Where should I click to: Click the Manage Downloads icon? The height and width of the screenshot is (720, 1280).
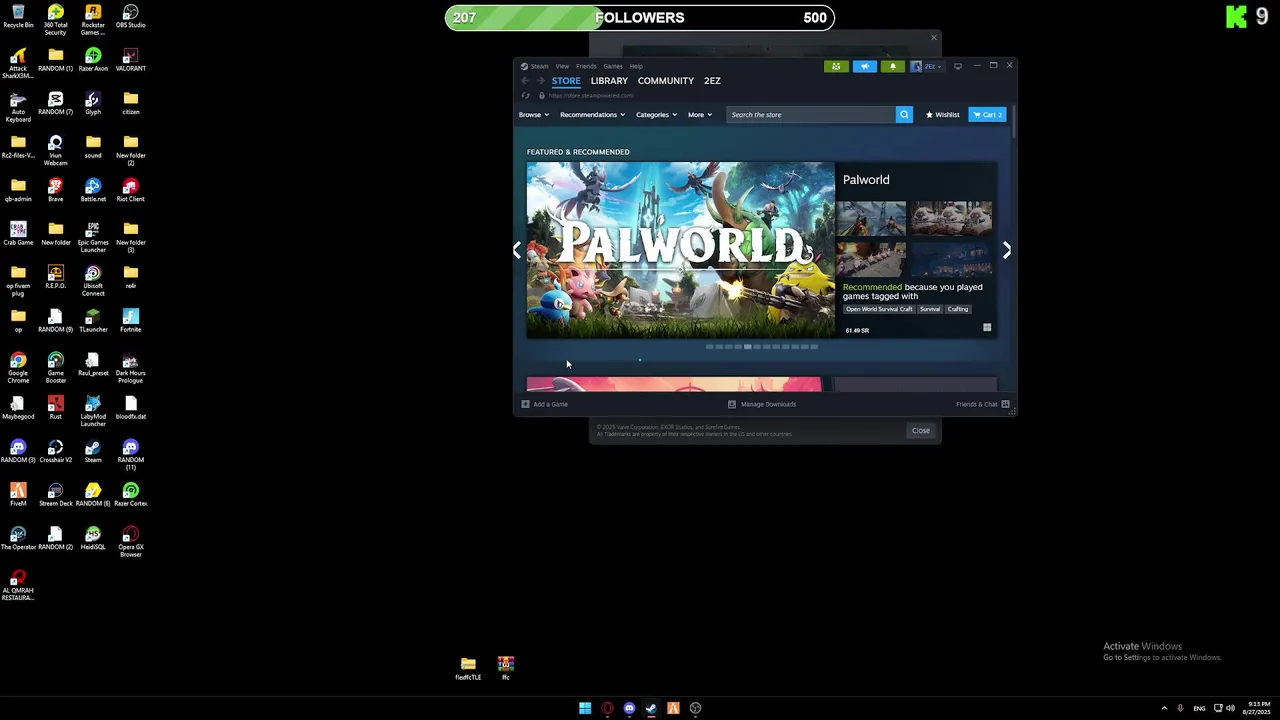pos(732,404)
